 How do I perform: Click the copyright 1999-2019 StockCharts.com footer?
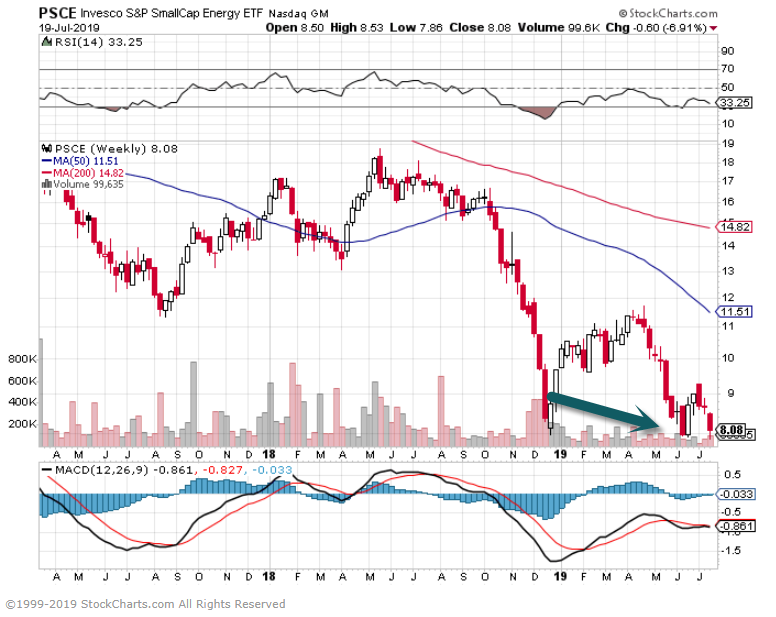click(146, 604)
